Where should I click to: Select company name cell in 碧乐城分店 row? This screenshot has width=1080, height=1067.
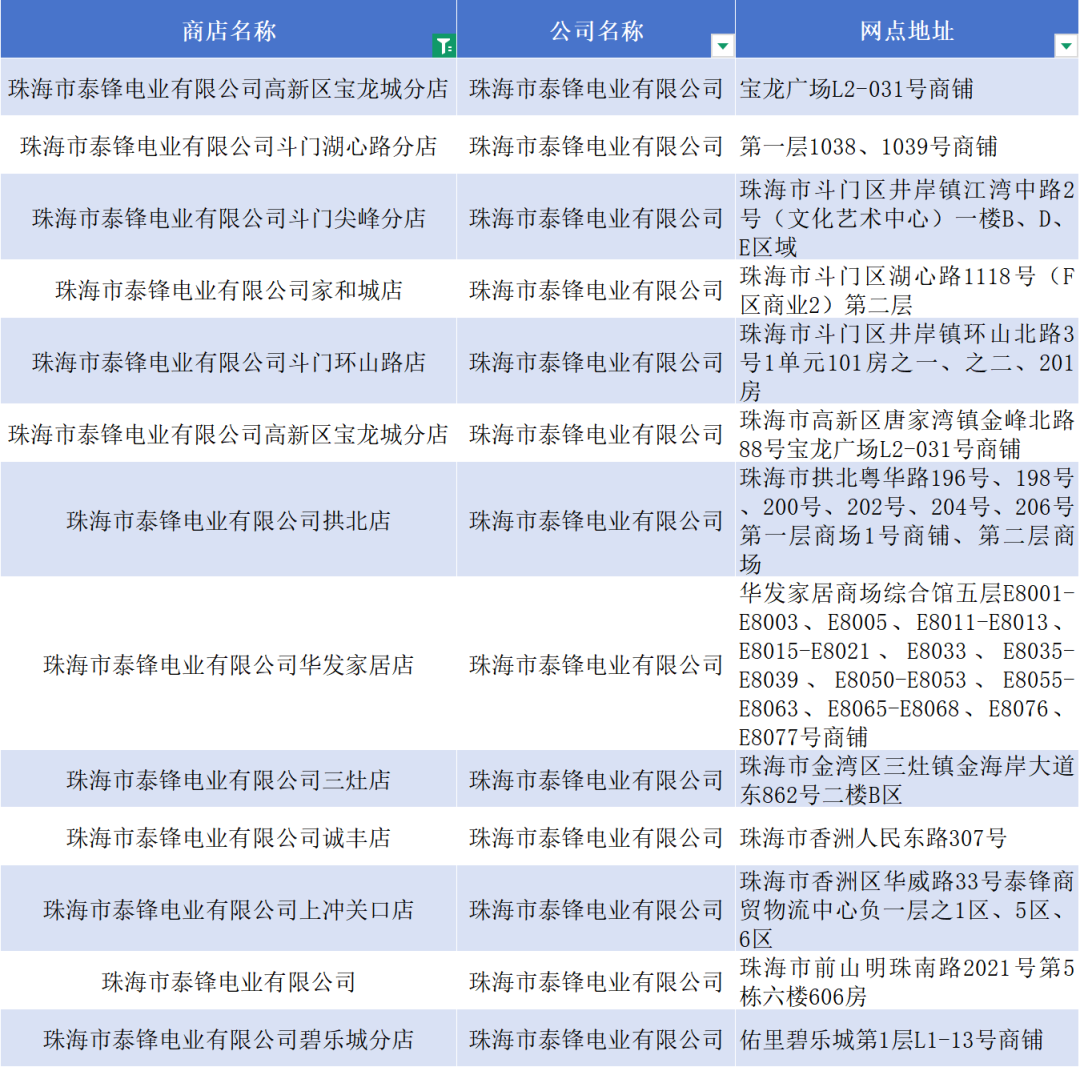coord(596,1039)
